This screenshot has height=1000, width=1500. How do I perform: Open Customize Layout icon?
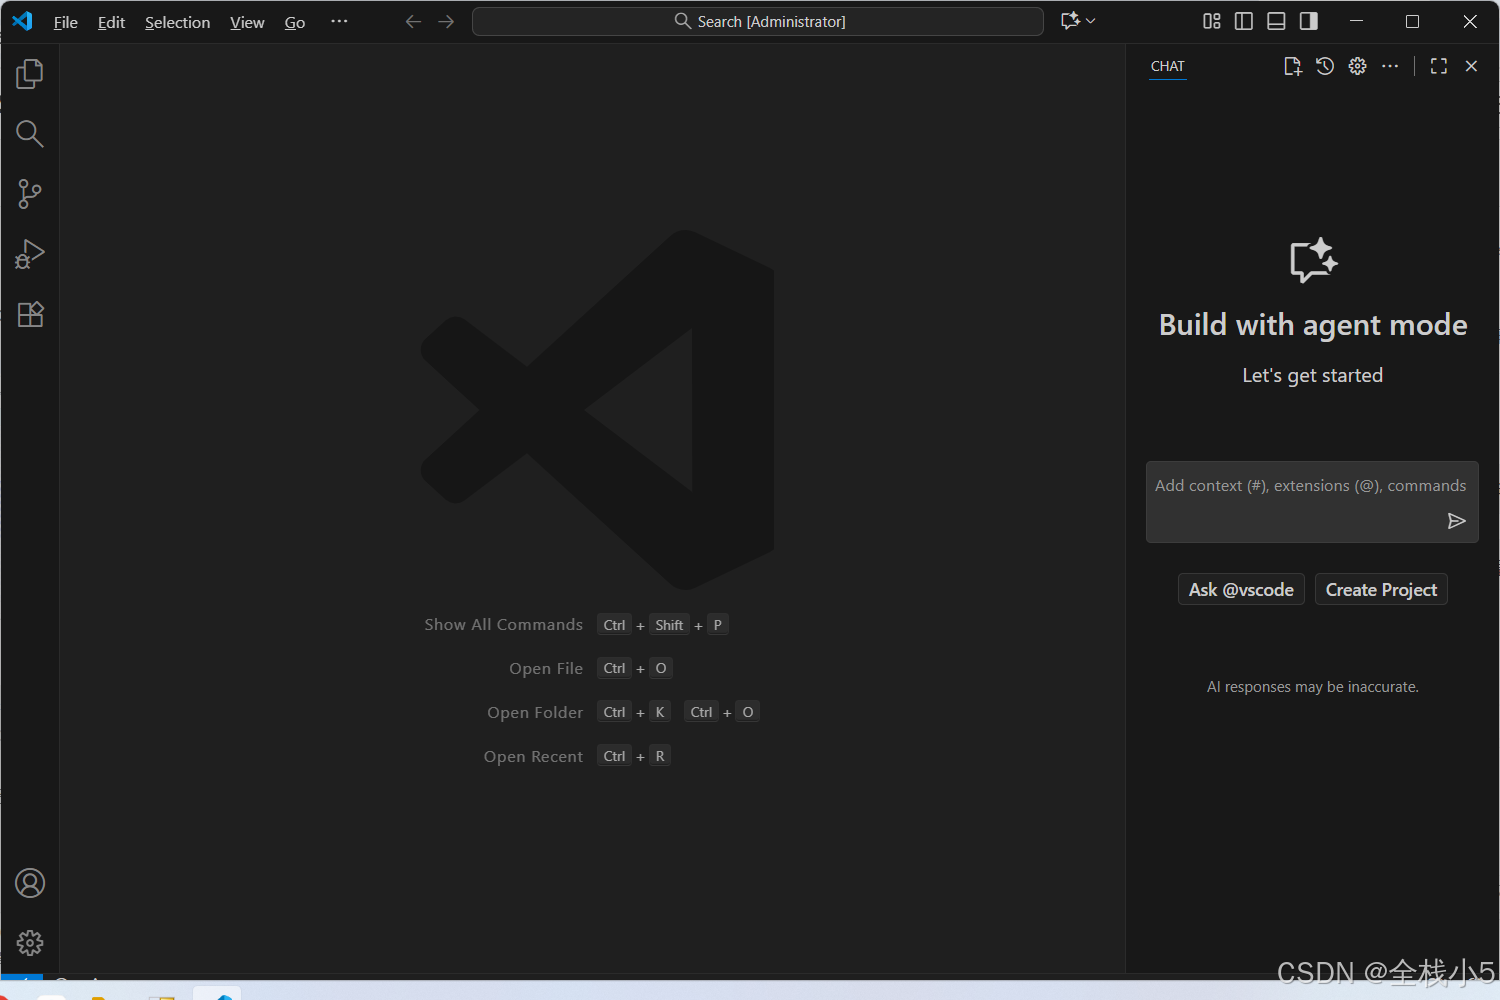1212,21
